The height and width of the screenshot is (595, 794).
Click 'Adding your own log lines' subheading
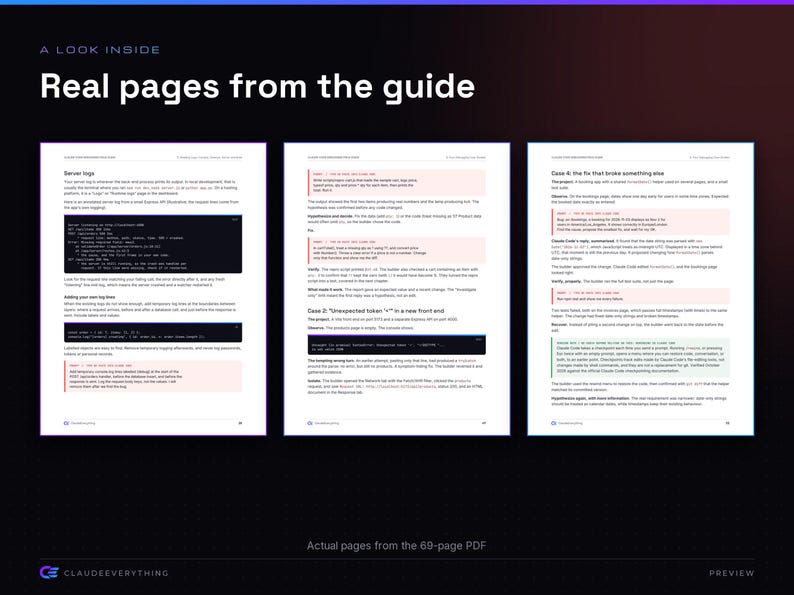click(x=89, y=297)
